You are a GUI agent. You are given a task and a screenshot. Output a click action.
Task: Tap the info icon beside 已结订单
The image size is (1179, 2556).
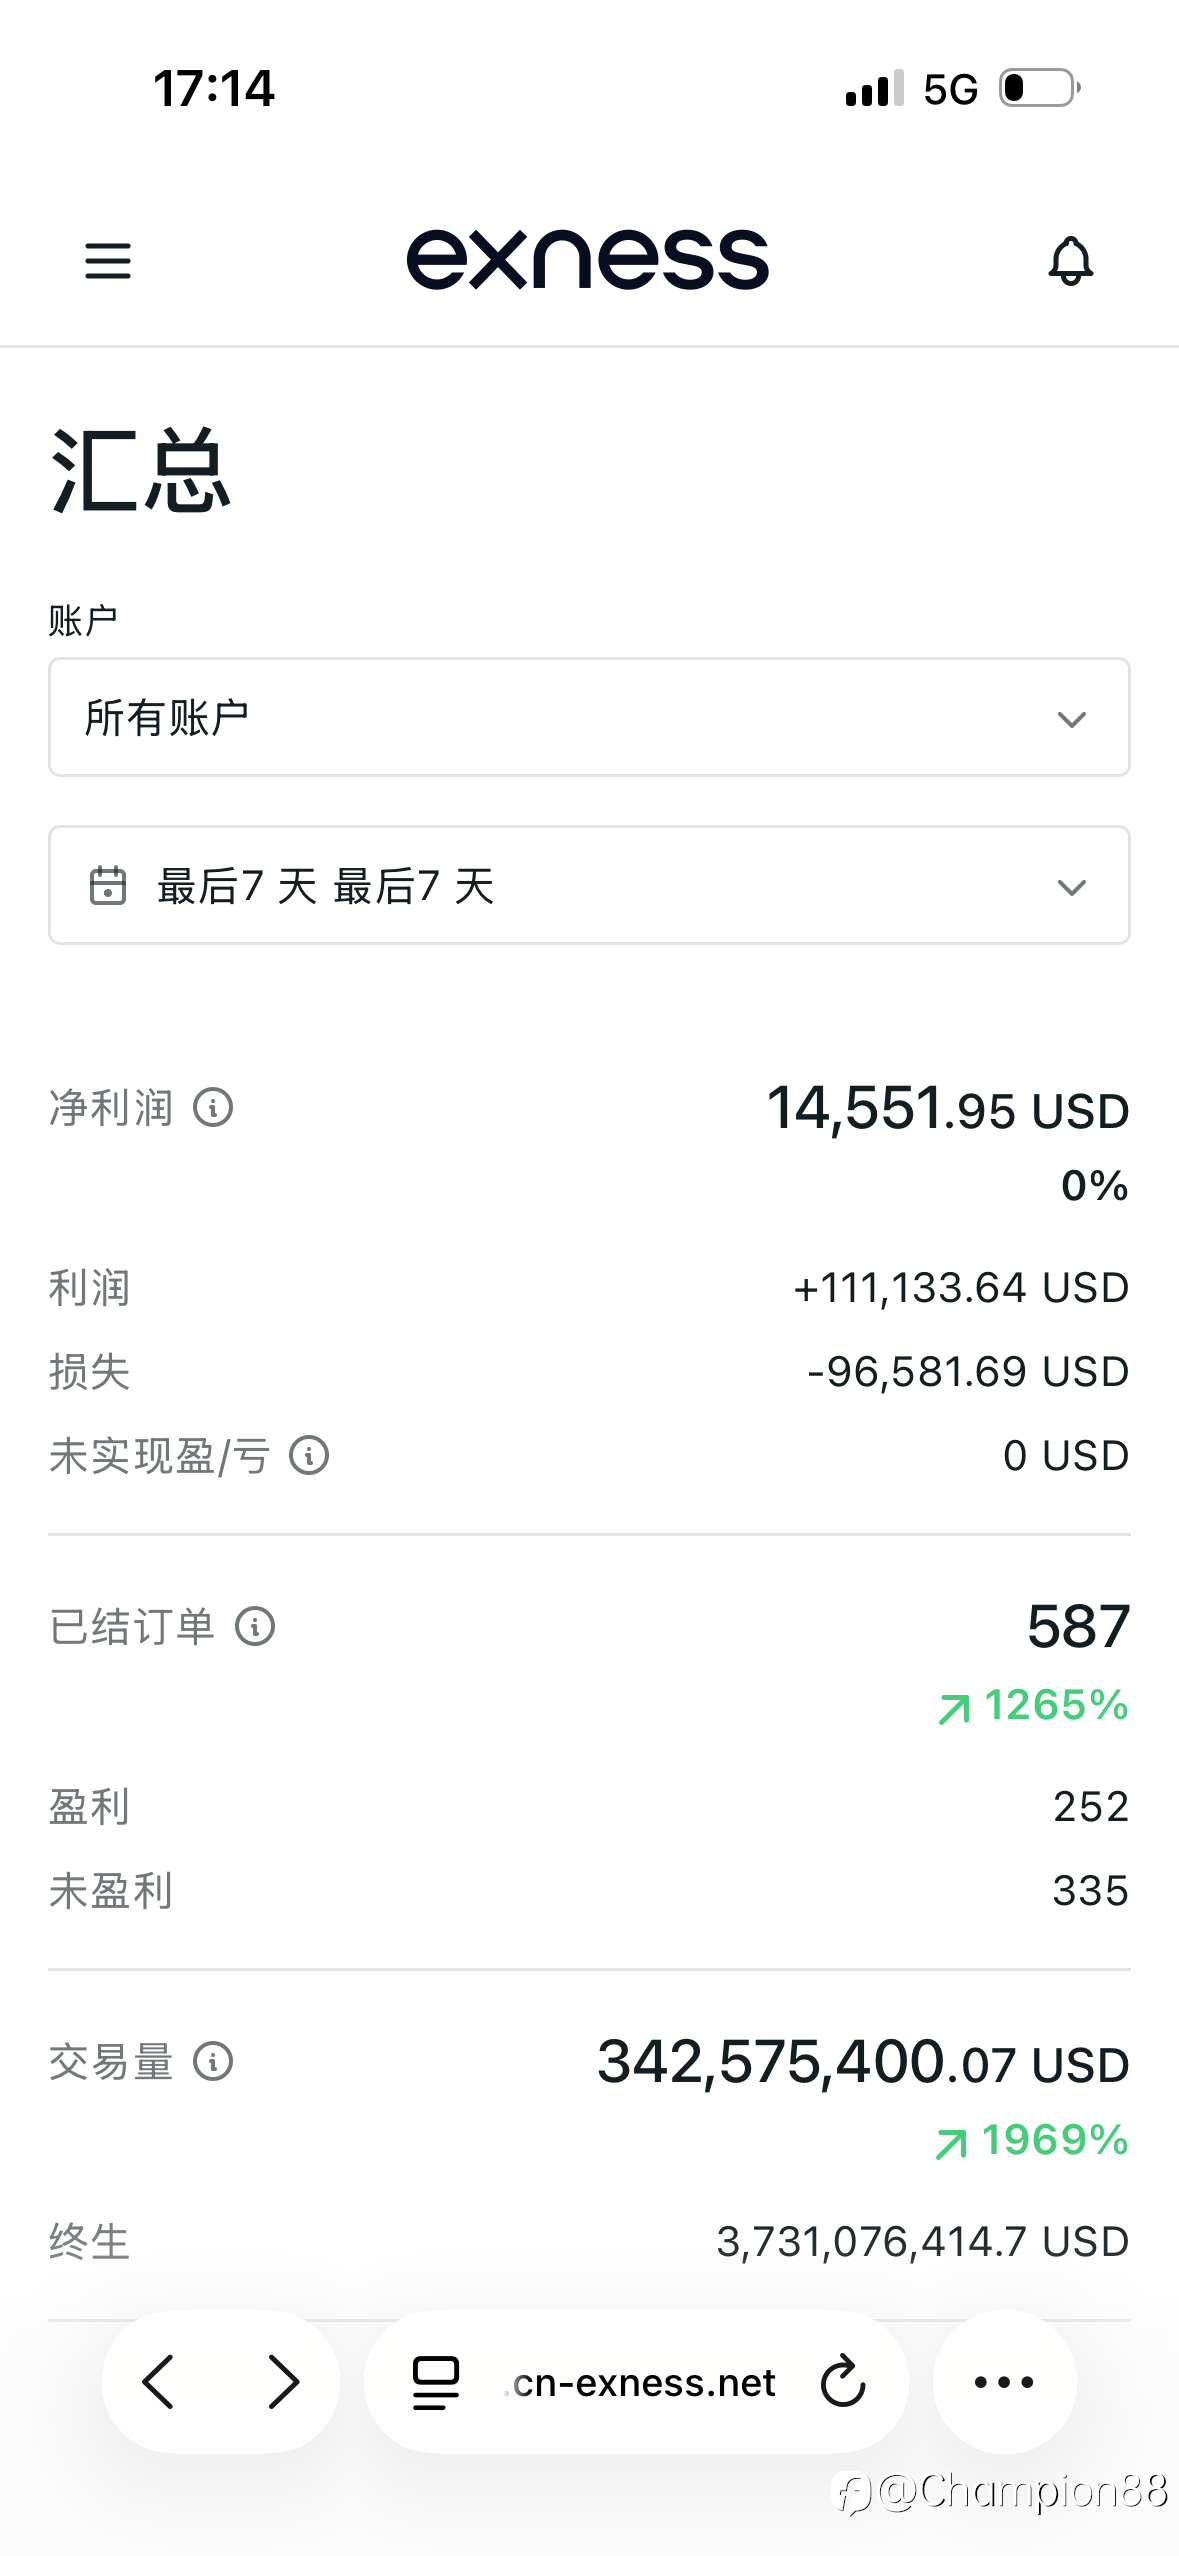tap(255, 1627)
